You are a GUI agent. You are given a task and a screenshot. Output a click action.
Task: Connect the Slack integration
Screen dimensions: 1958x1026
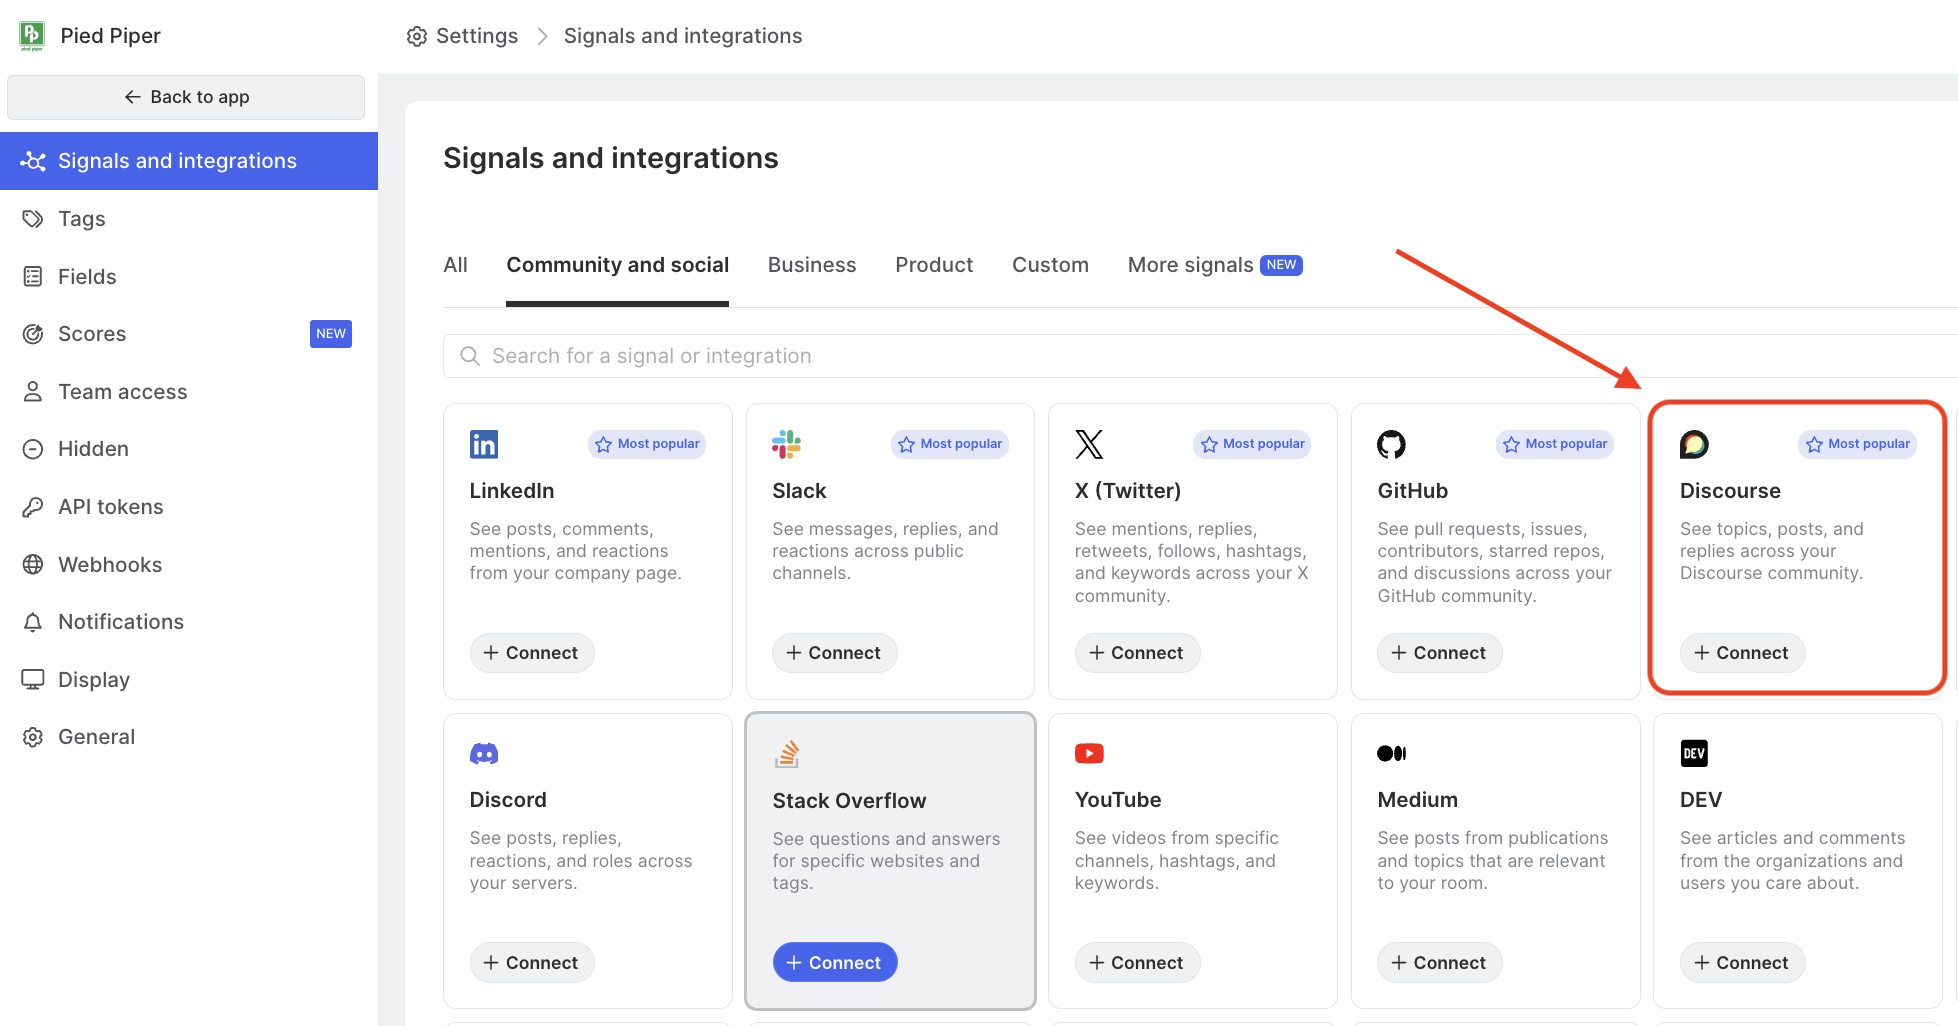pyautogui.click(x=834, y=653)
